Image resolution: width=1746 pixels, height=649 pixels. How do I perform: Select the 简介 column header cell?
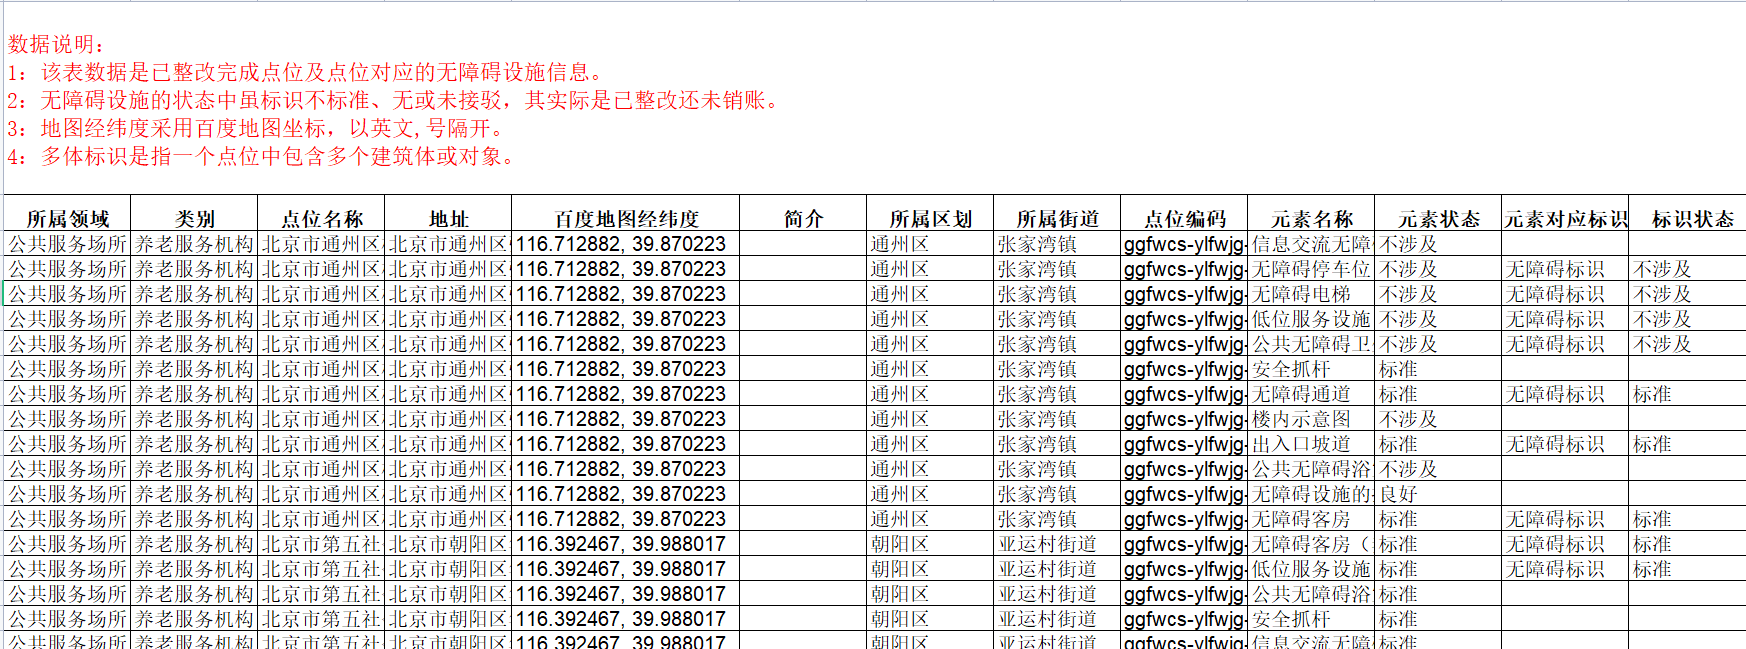803,218
